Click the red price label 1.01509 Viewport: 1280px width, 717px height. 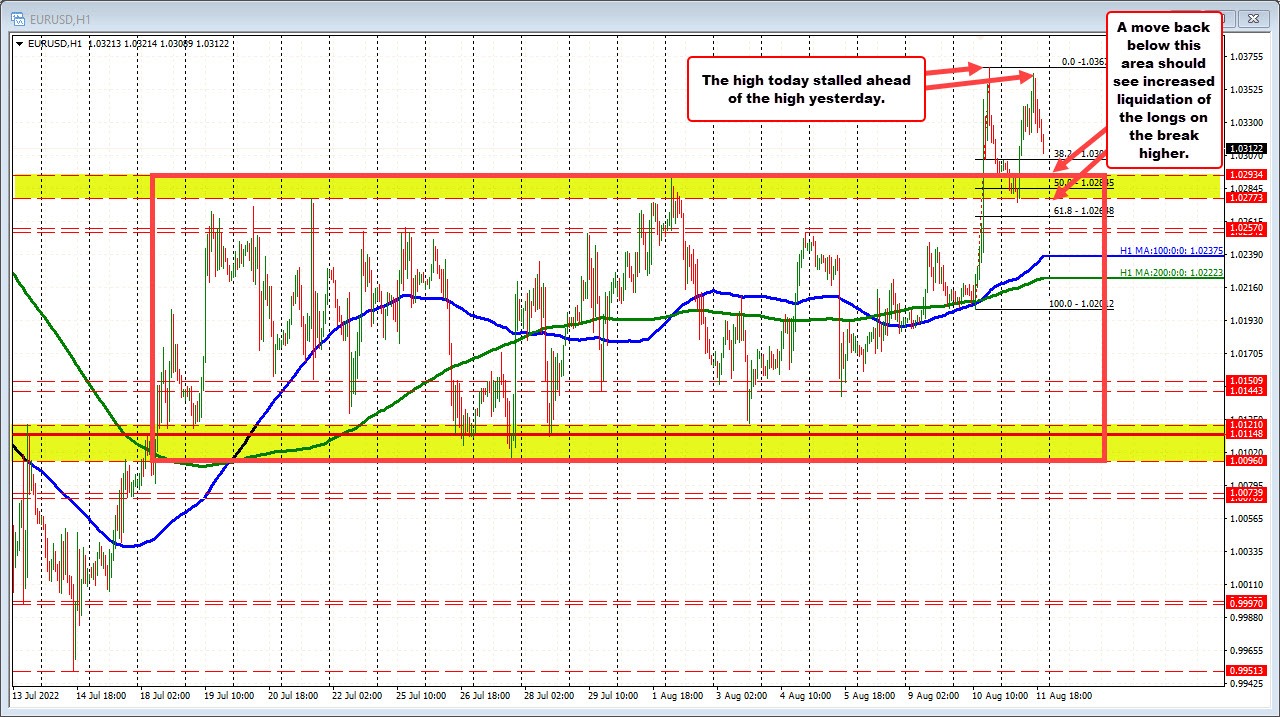tap(1246, 381)
